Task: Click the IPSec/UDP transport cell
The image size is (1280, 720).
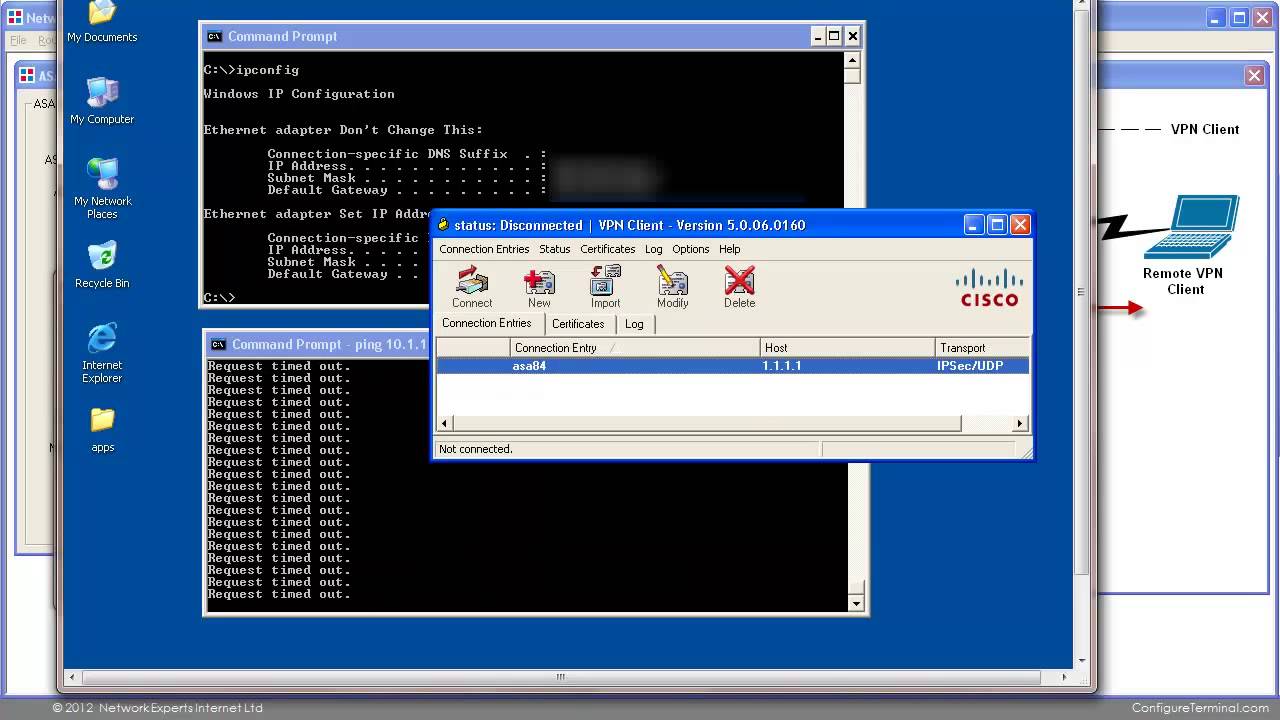Action: pyautogui.click(x=969, y=366)
